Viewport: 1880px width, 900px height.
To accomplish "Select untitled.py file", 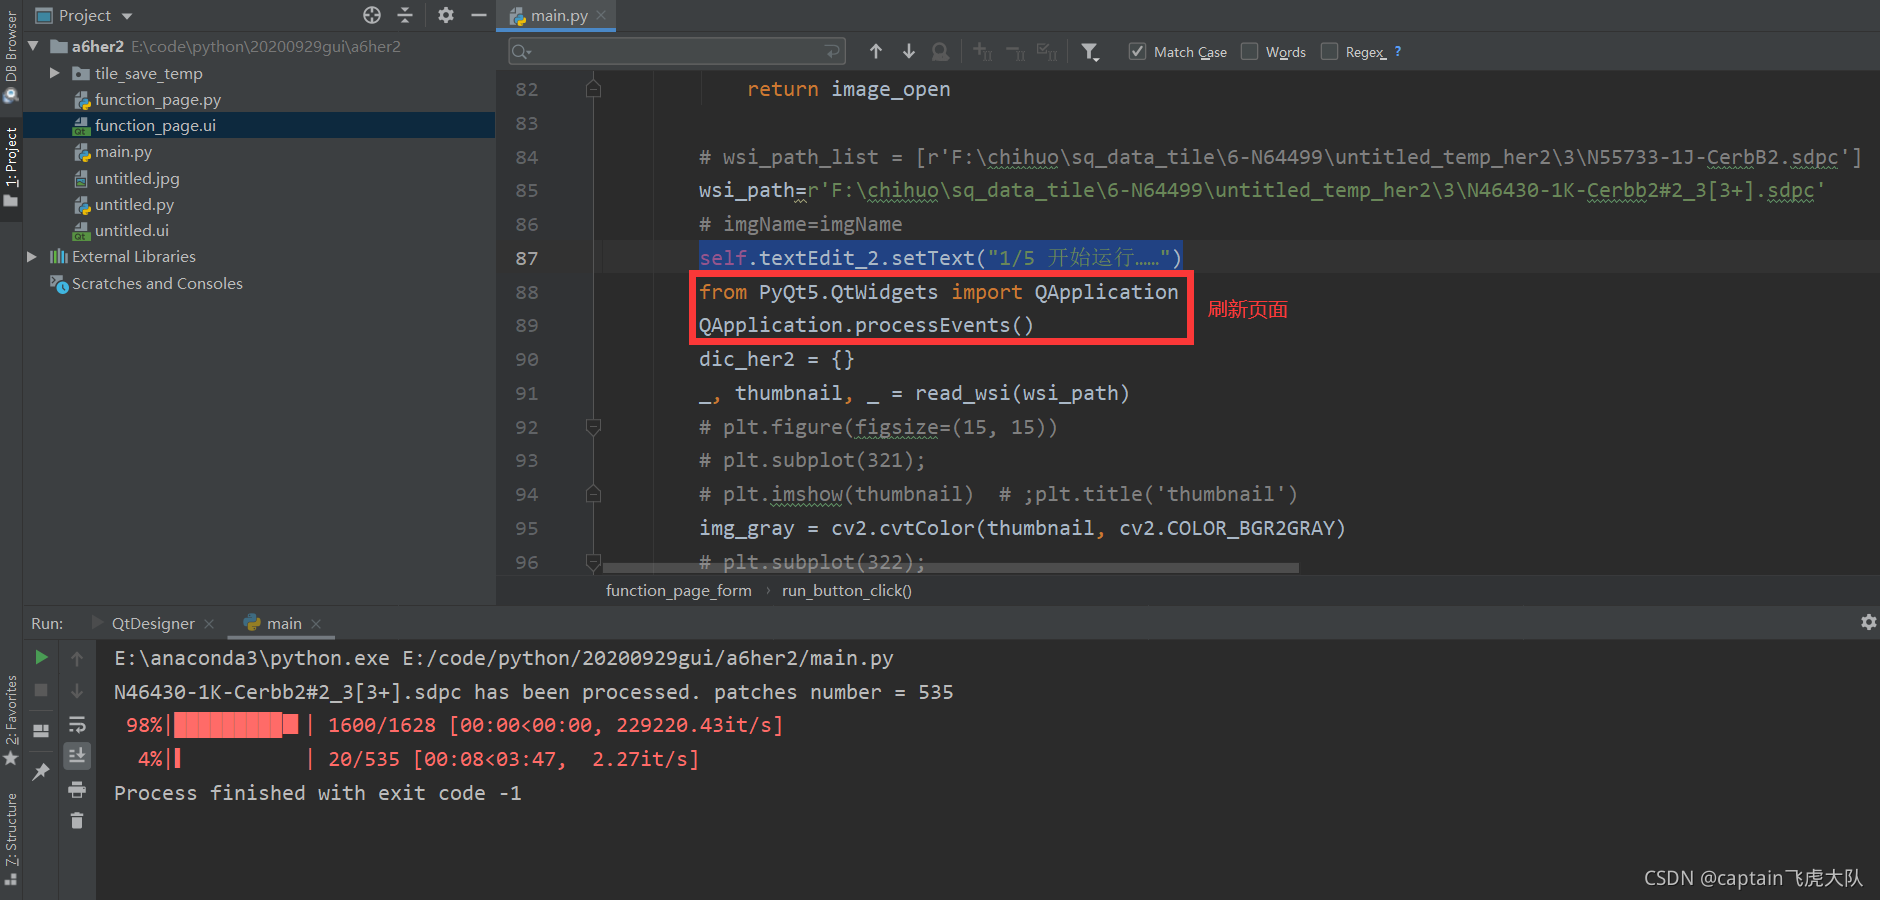I will point(134,204).
